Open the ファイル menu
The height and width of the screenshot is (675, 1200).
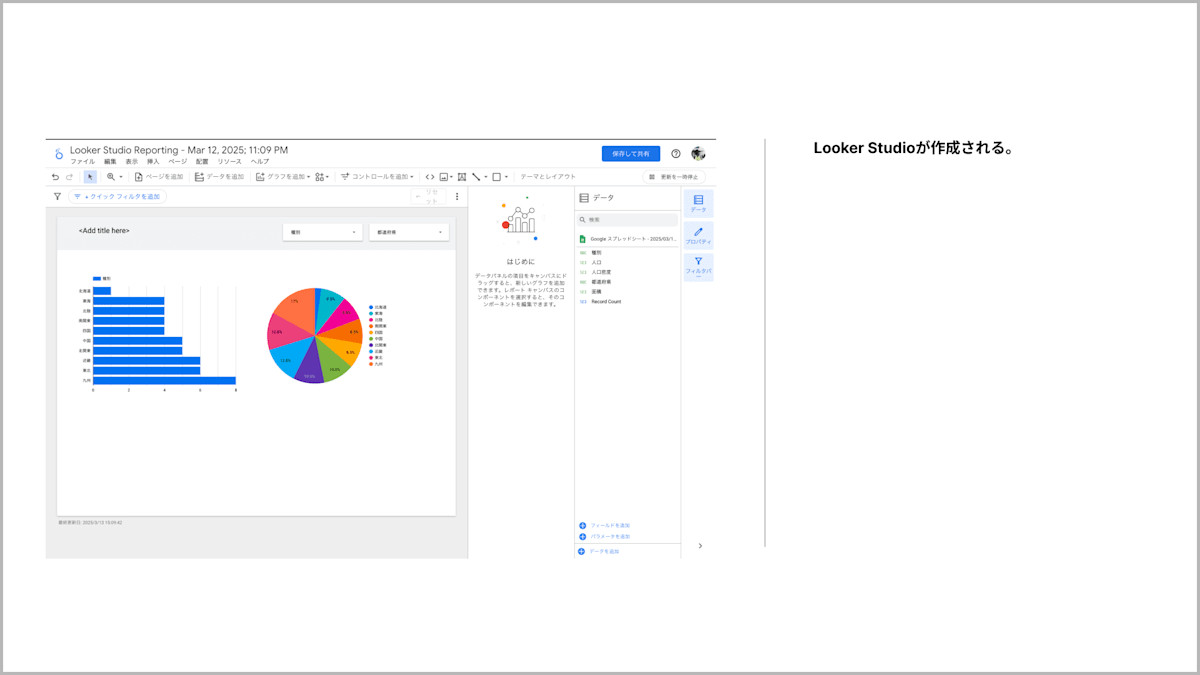point(83,161)
